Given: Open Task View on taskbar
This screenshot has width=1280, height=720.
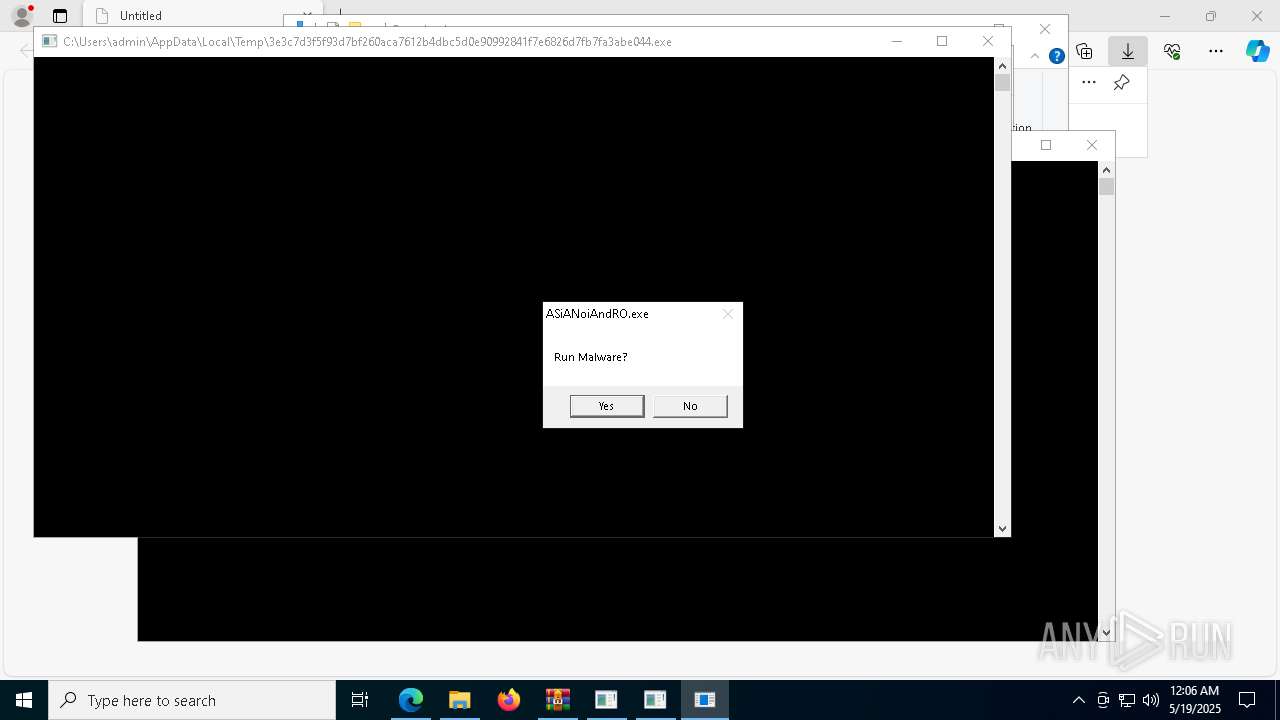Looking at the screenshot, I should 360,700.
